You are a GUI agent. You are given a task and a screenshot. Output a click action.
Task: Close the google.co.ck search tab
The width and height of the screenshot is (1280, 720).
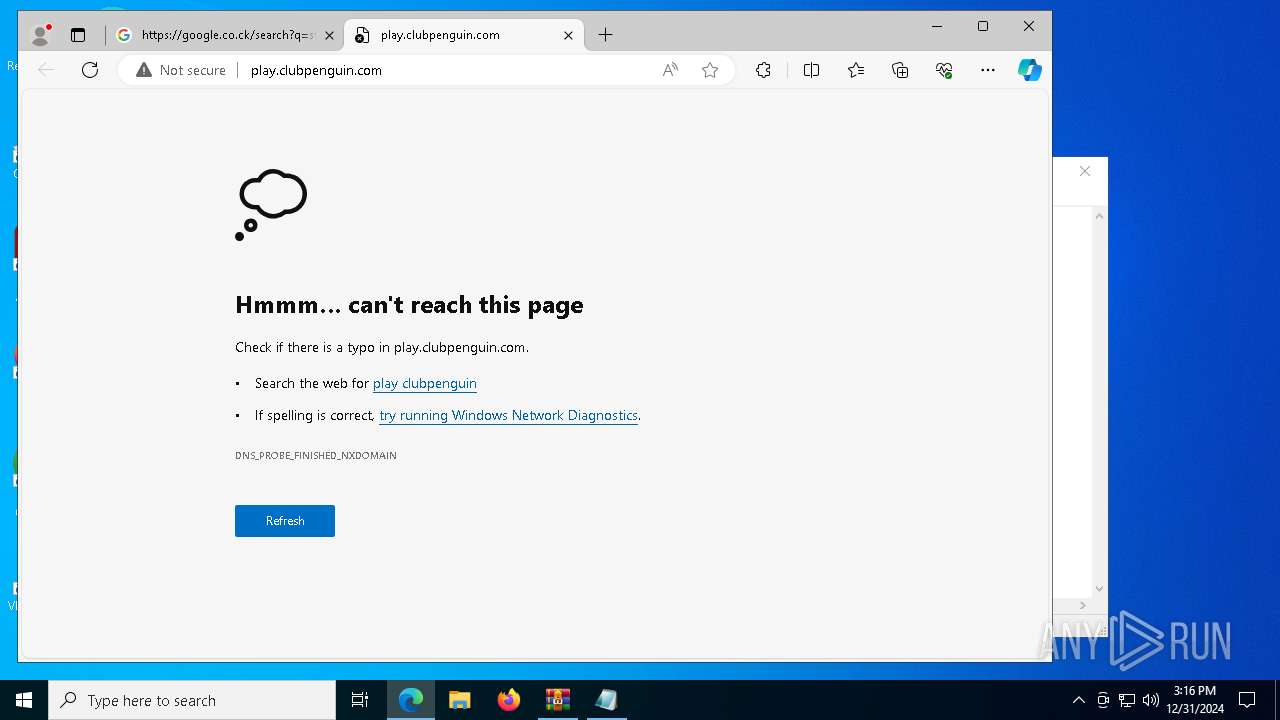[x=329, y=35]
